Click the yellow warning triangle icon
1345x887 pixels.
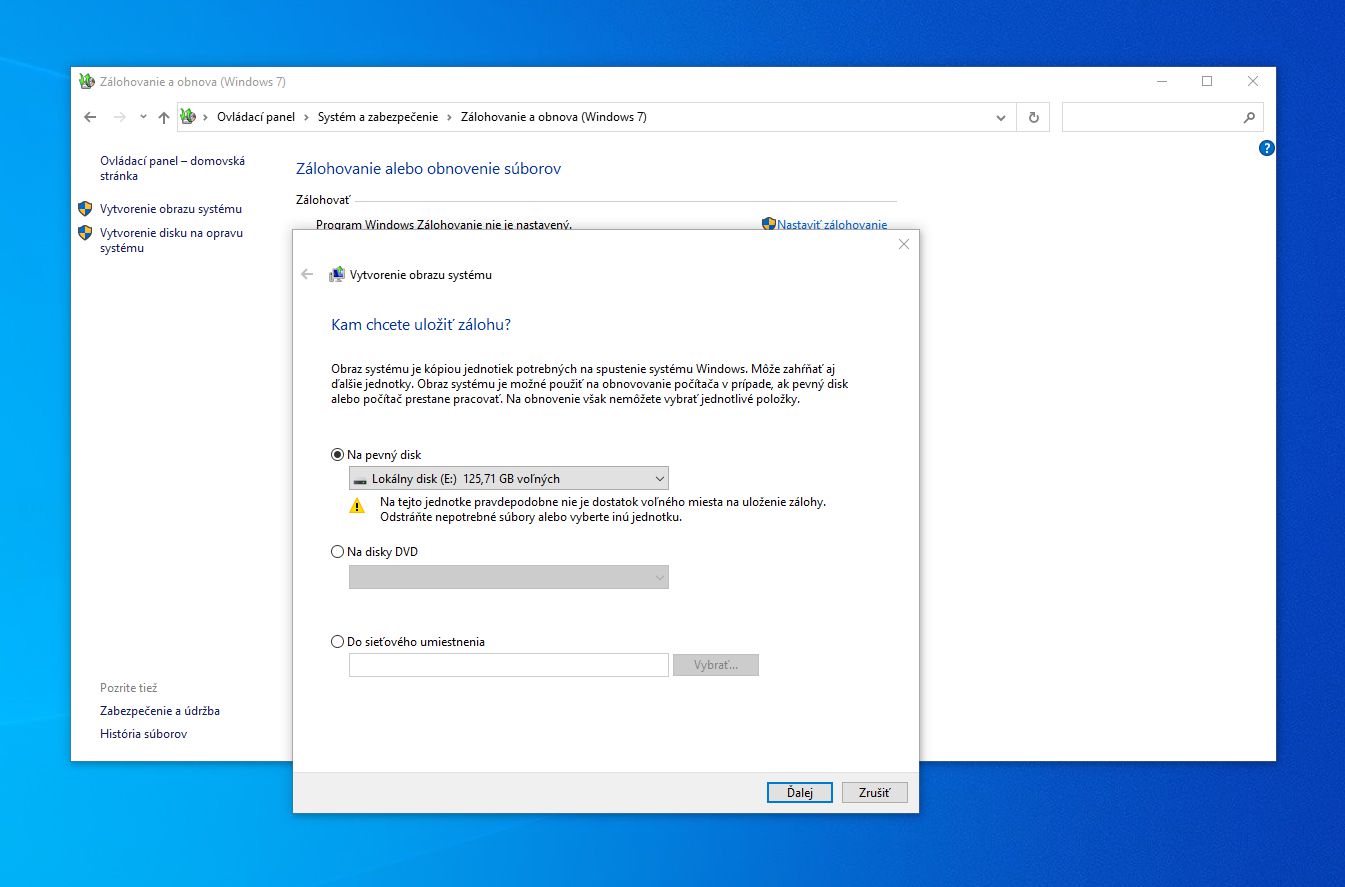tap(357, 506)
